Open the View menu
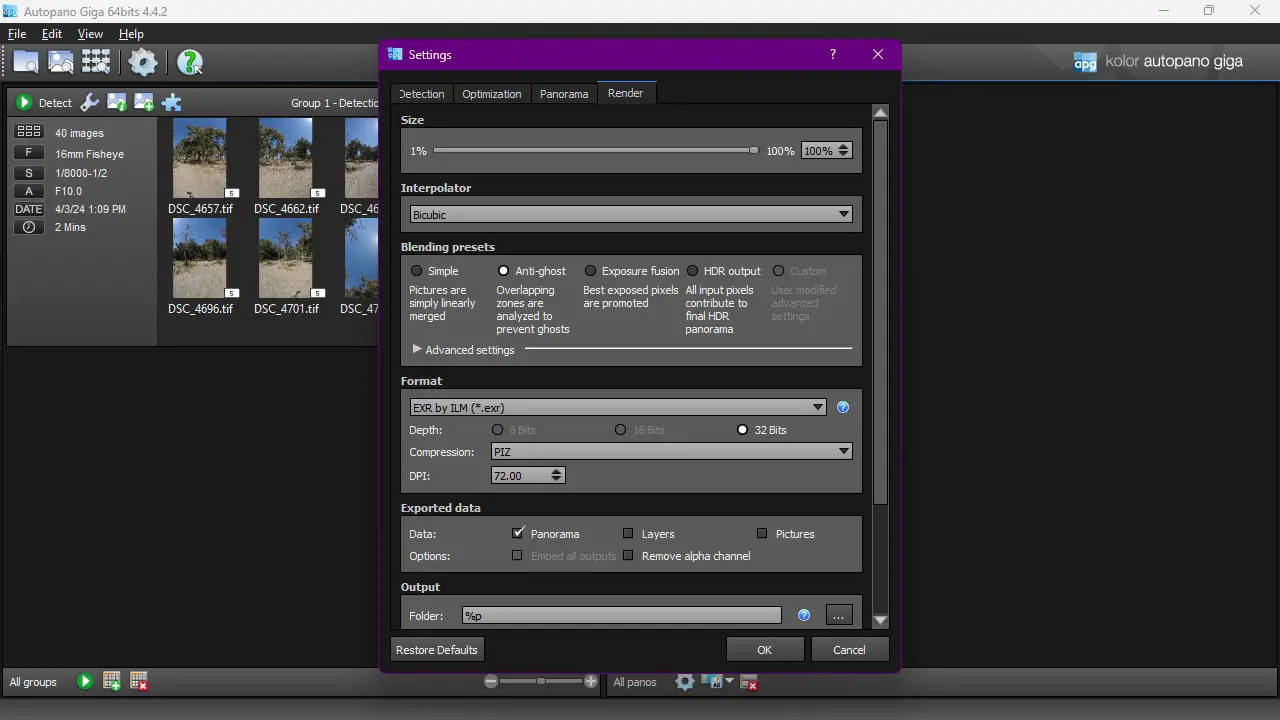Screen dimensions: 1280x720 click(x=90, y=34)
